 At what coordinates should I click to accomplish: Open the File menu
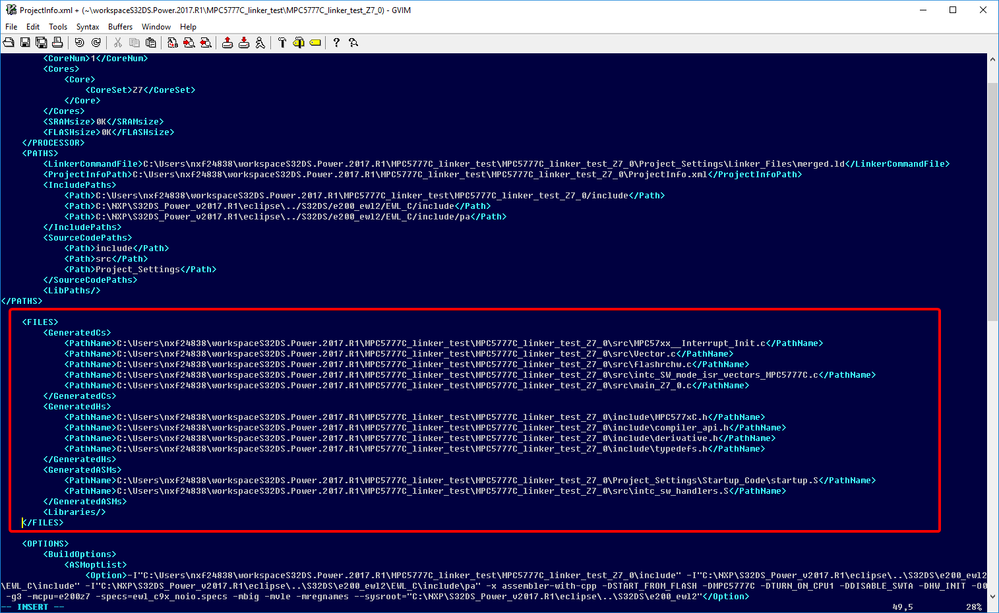click(x=11, y=27)
